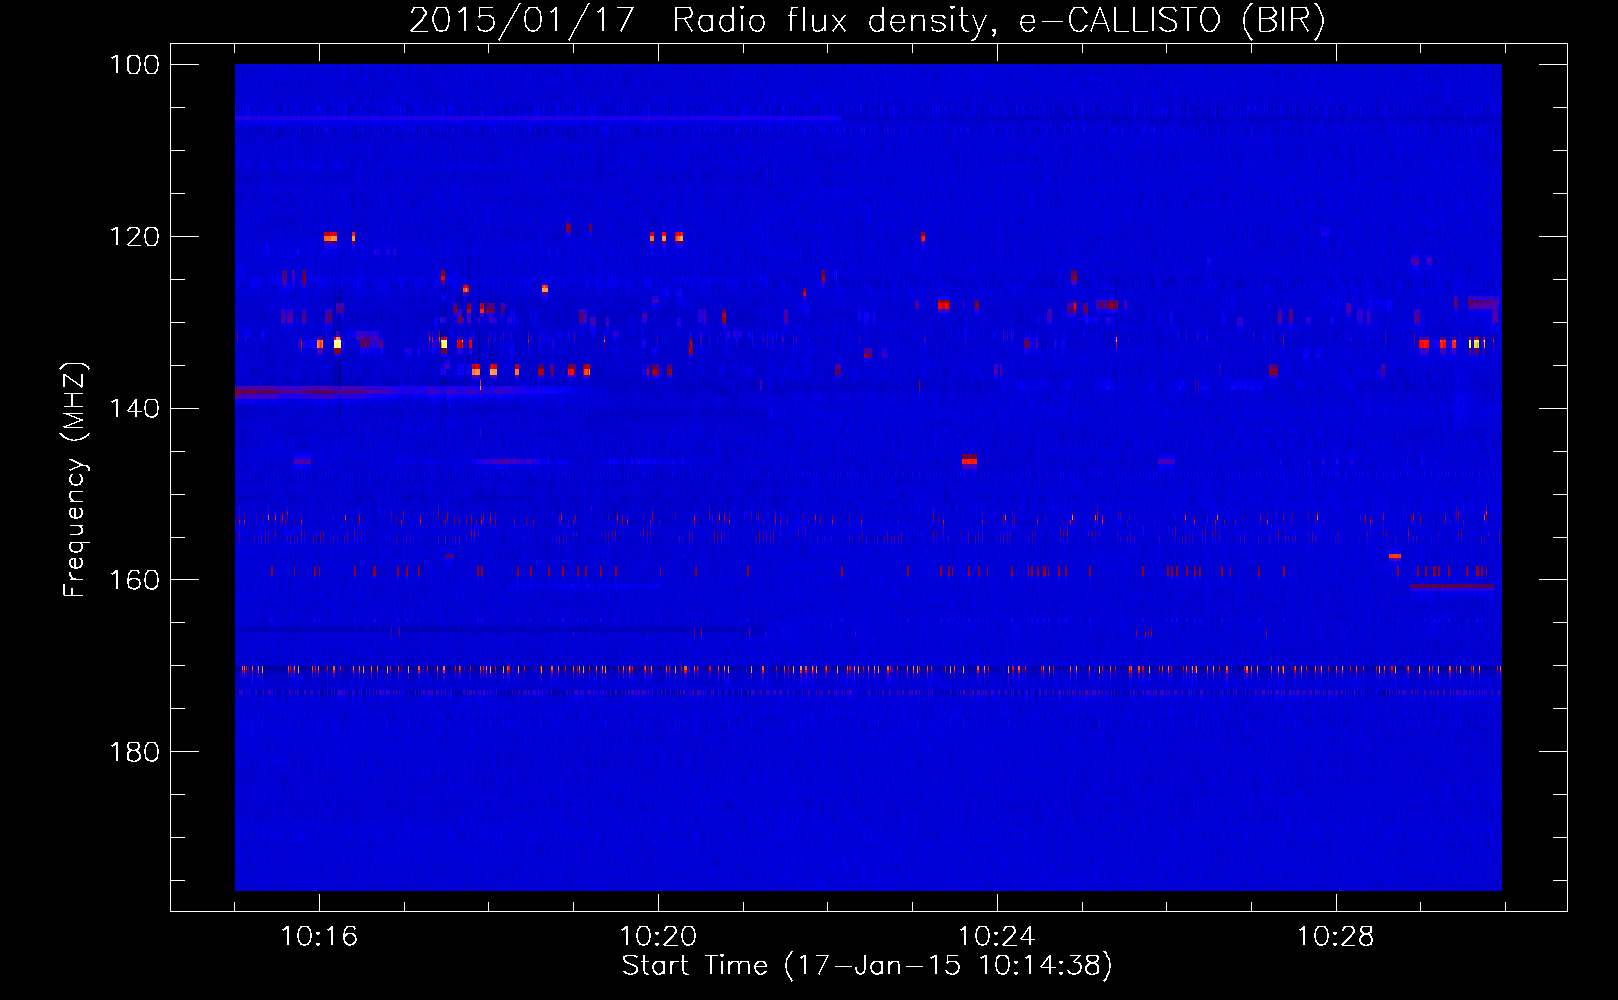Click the plot title "2015/01/17 Radio flux density, e-CALLISTO (BIR)"
Screen dimensions: 1618x1000
pos(867,20)
